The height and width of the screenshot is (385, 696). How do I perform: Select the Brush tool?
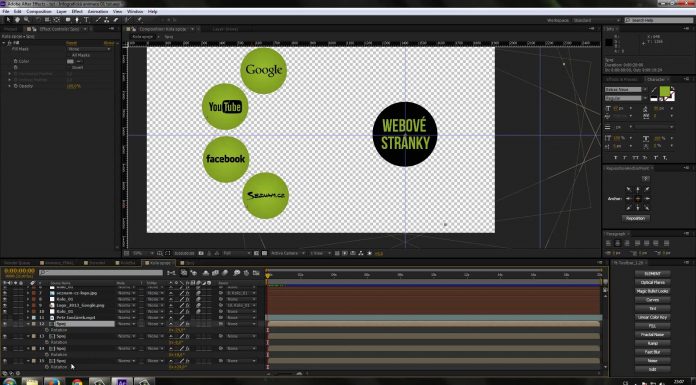point(98,20)
